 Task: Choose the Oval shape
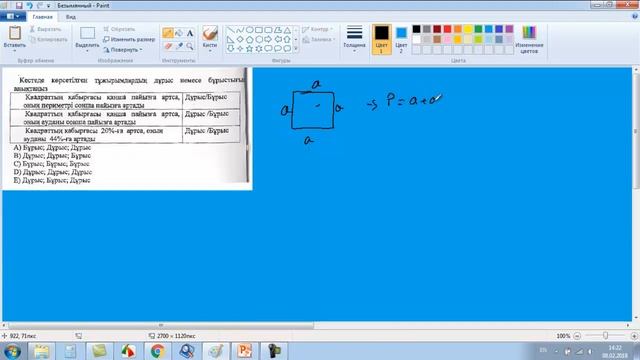[x=249, y=30]
